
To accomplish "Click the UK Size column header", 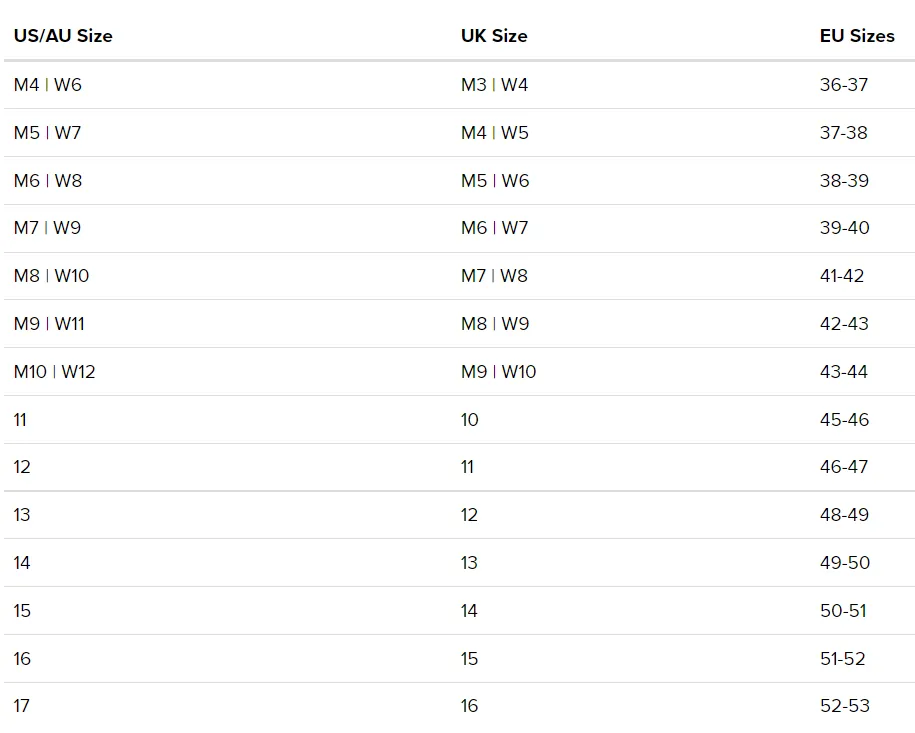I will point(494,36).
